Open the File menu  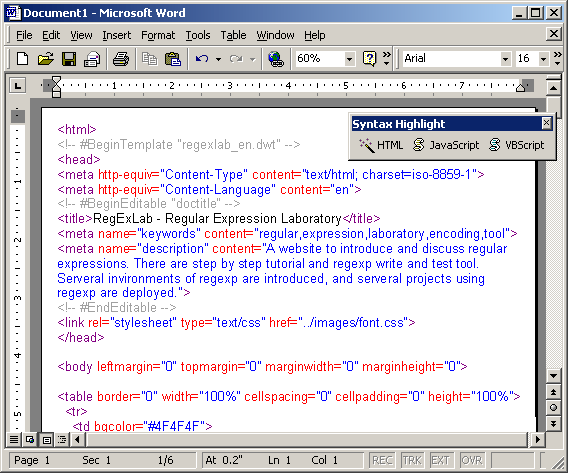pyautogui.click(x=24, y=35)
